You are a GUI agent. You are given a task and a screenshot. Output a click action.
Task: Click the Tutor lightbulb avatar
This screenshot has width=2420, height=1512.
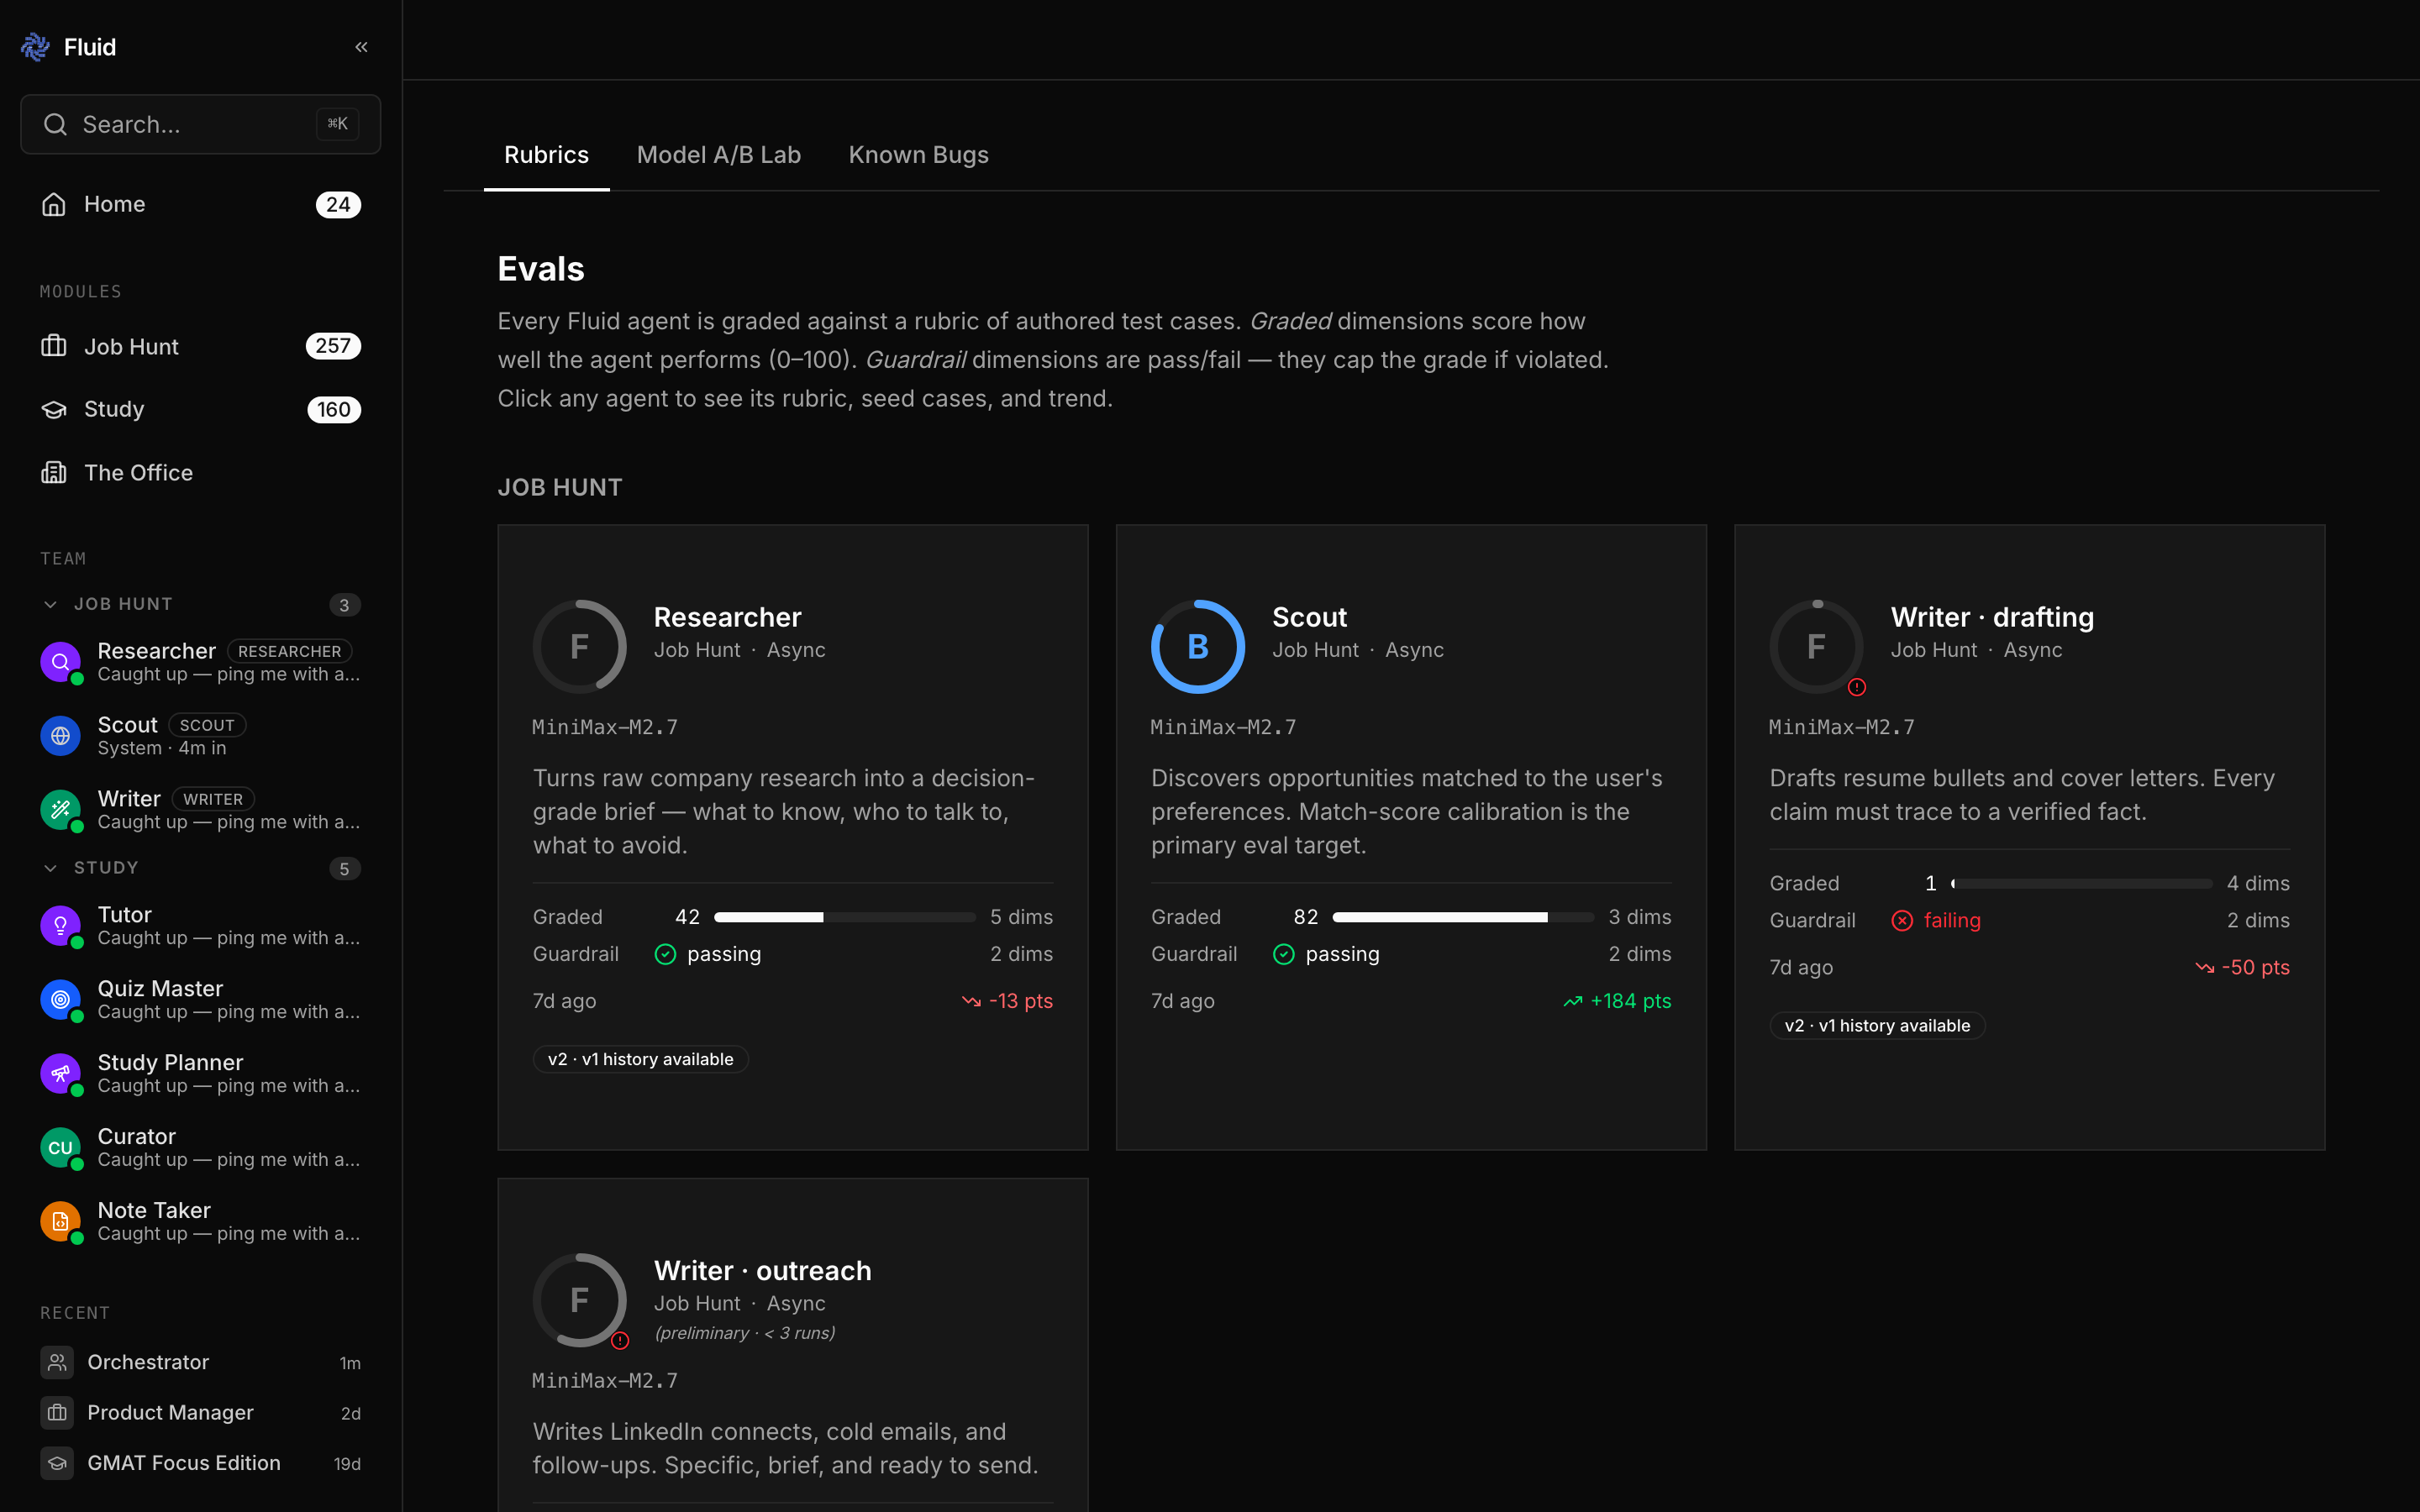click(60, 925)
